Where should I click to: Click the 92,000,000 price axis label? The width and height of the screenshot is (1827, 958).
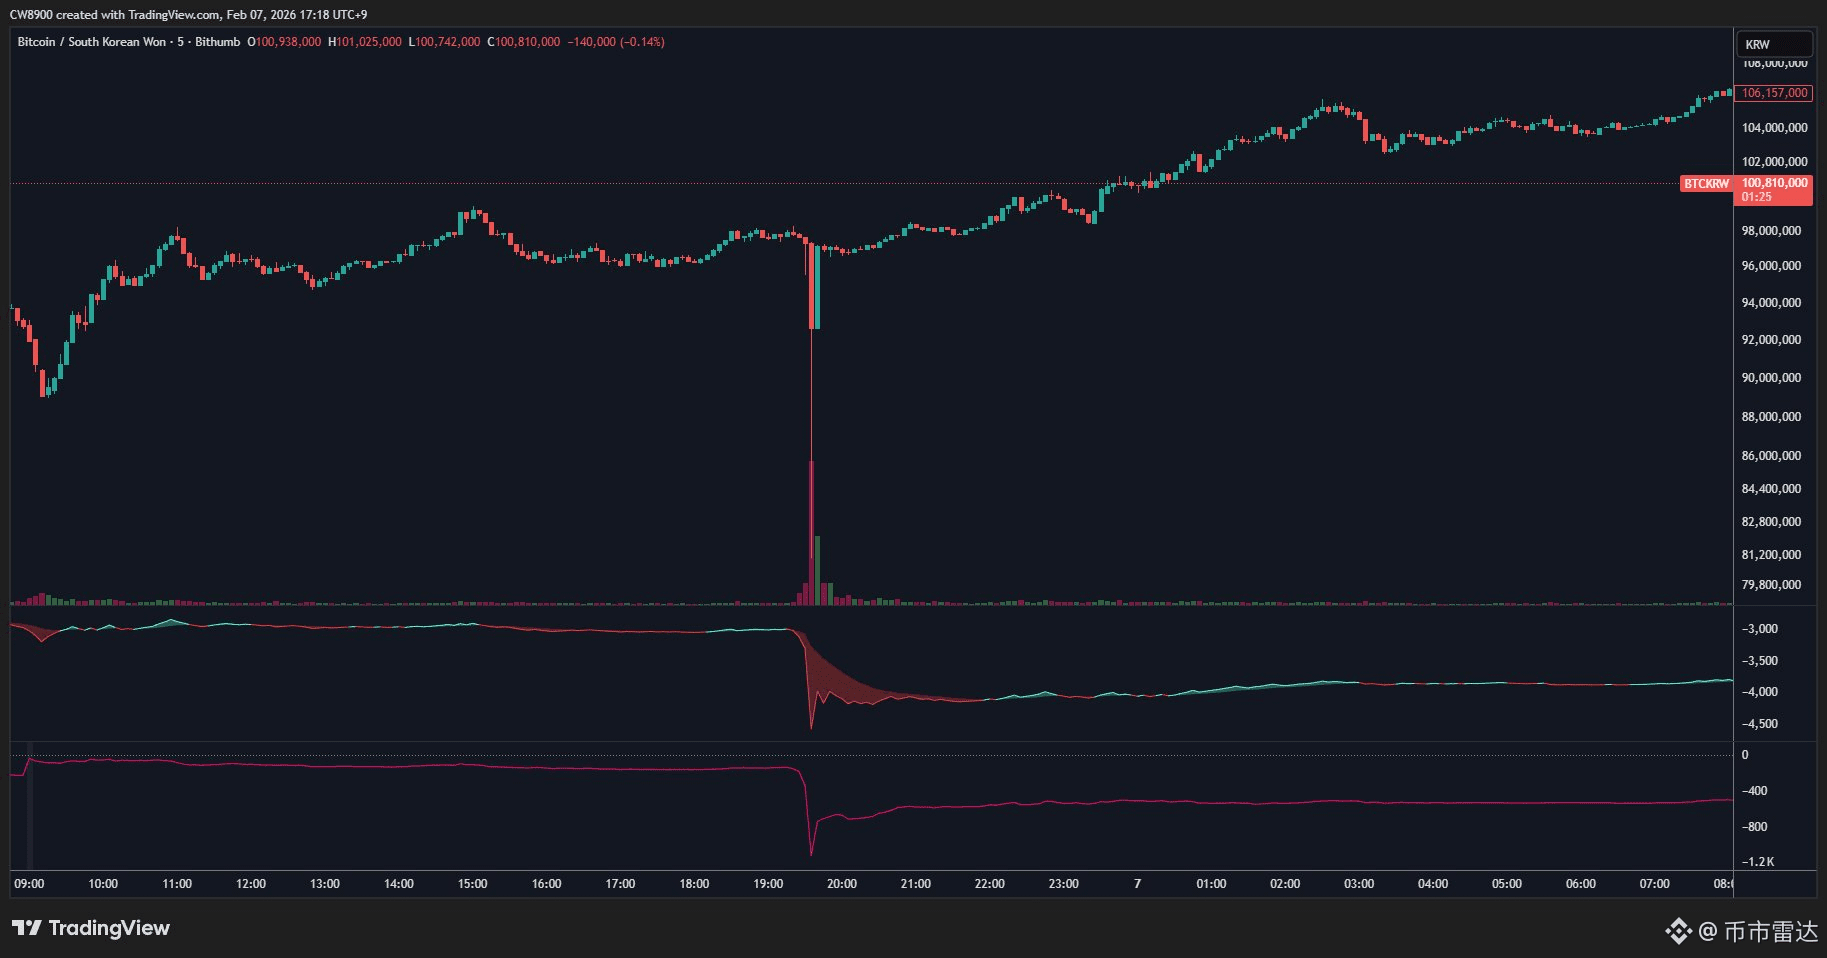tap(1771, 340)
